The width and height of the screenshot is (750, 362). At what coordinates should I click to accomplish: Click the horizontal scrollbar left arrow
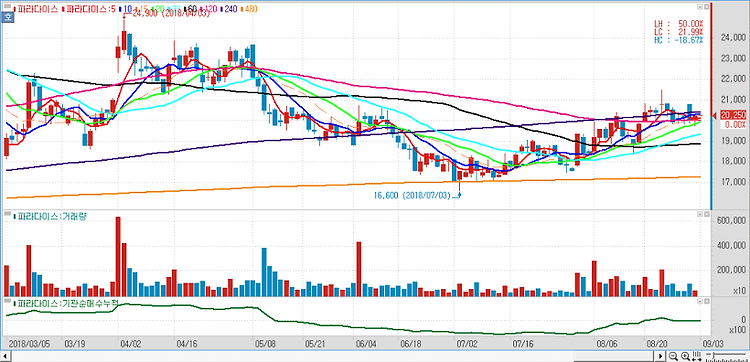point(5,356)
